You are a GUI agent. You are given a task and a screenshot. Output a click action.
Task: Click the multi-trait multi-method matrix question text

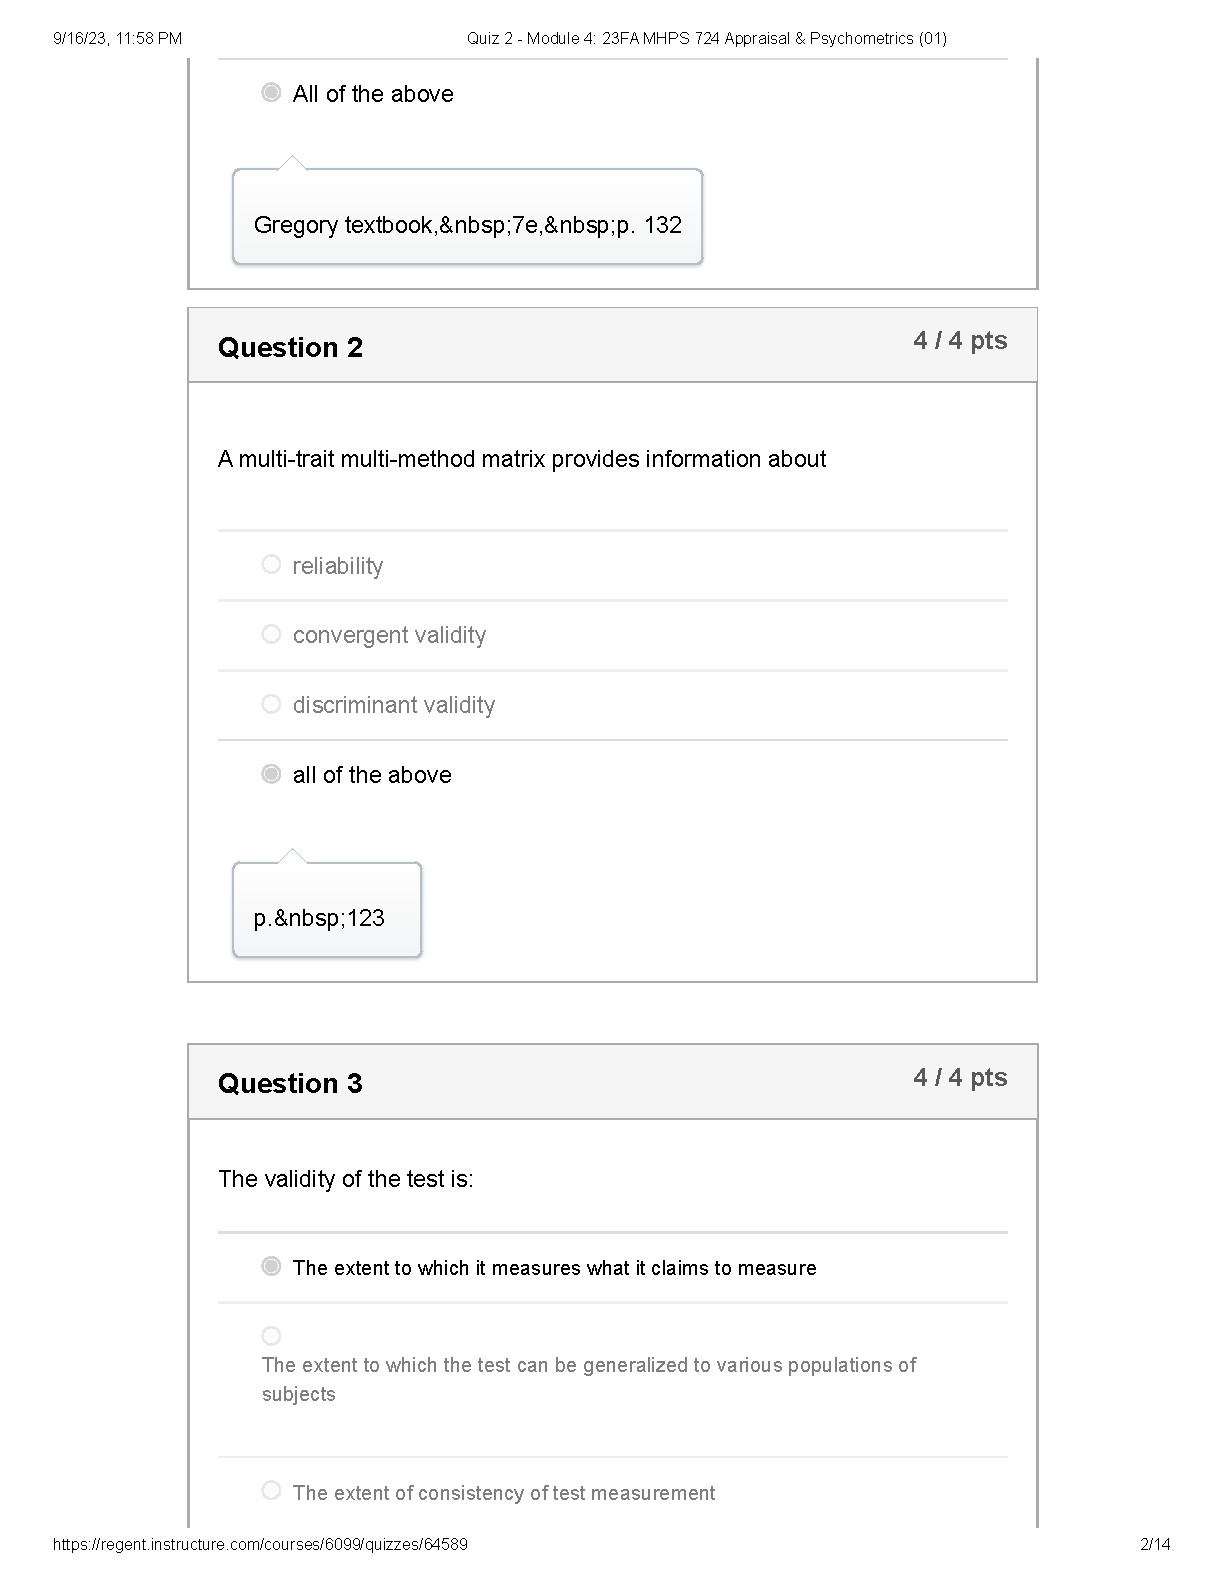[x=522, y=459]
